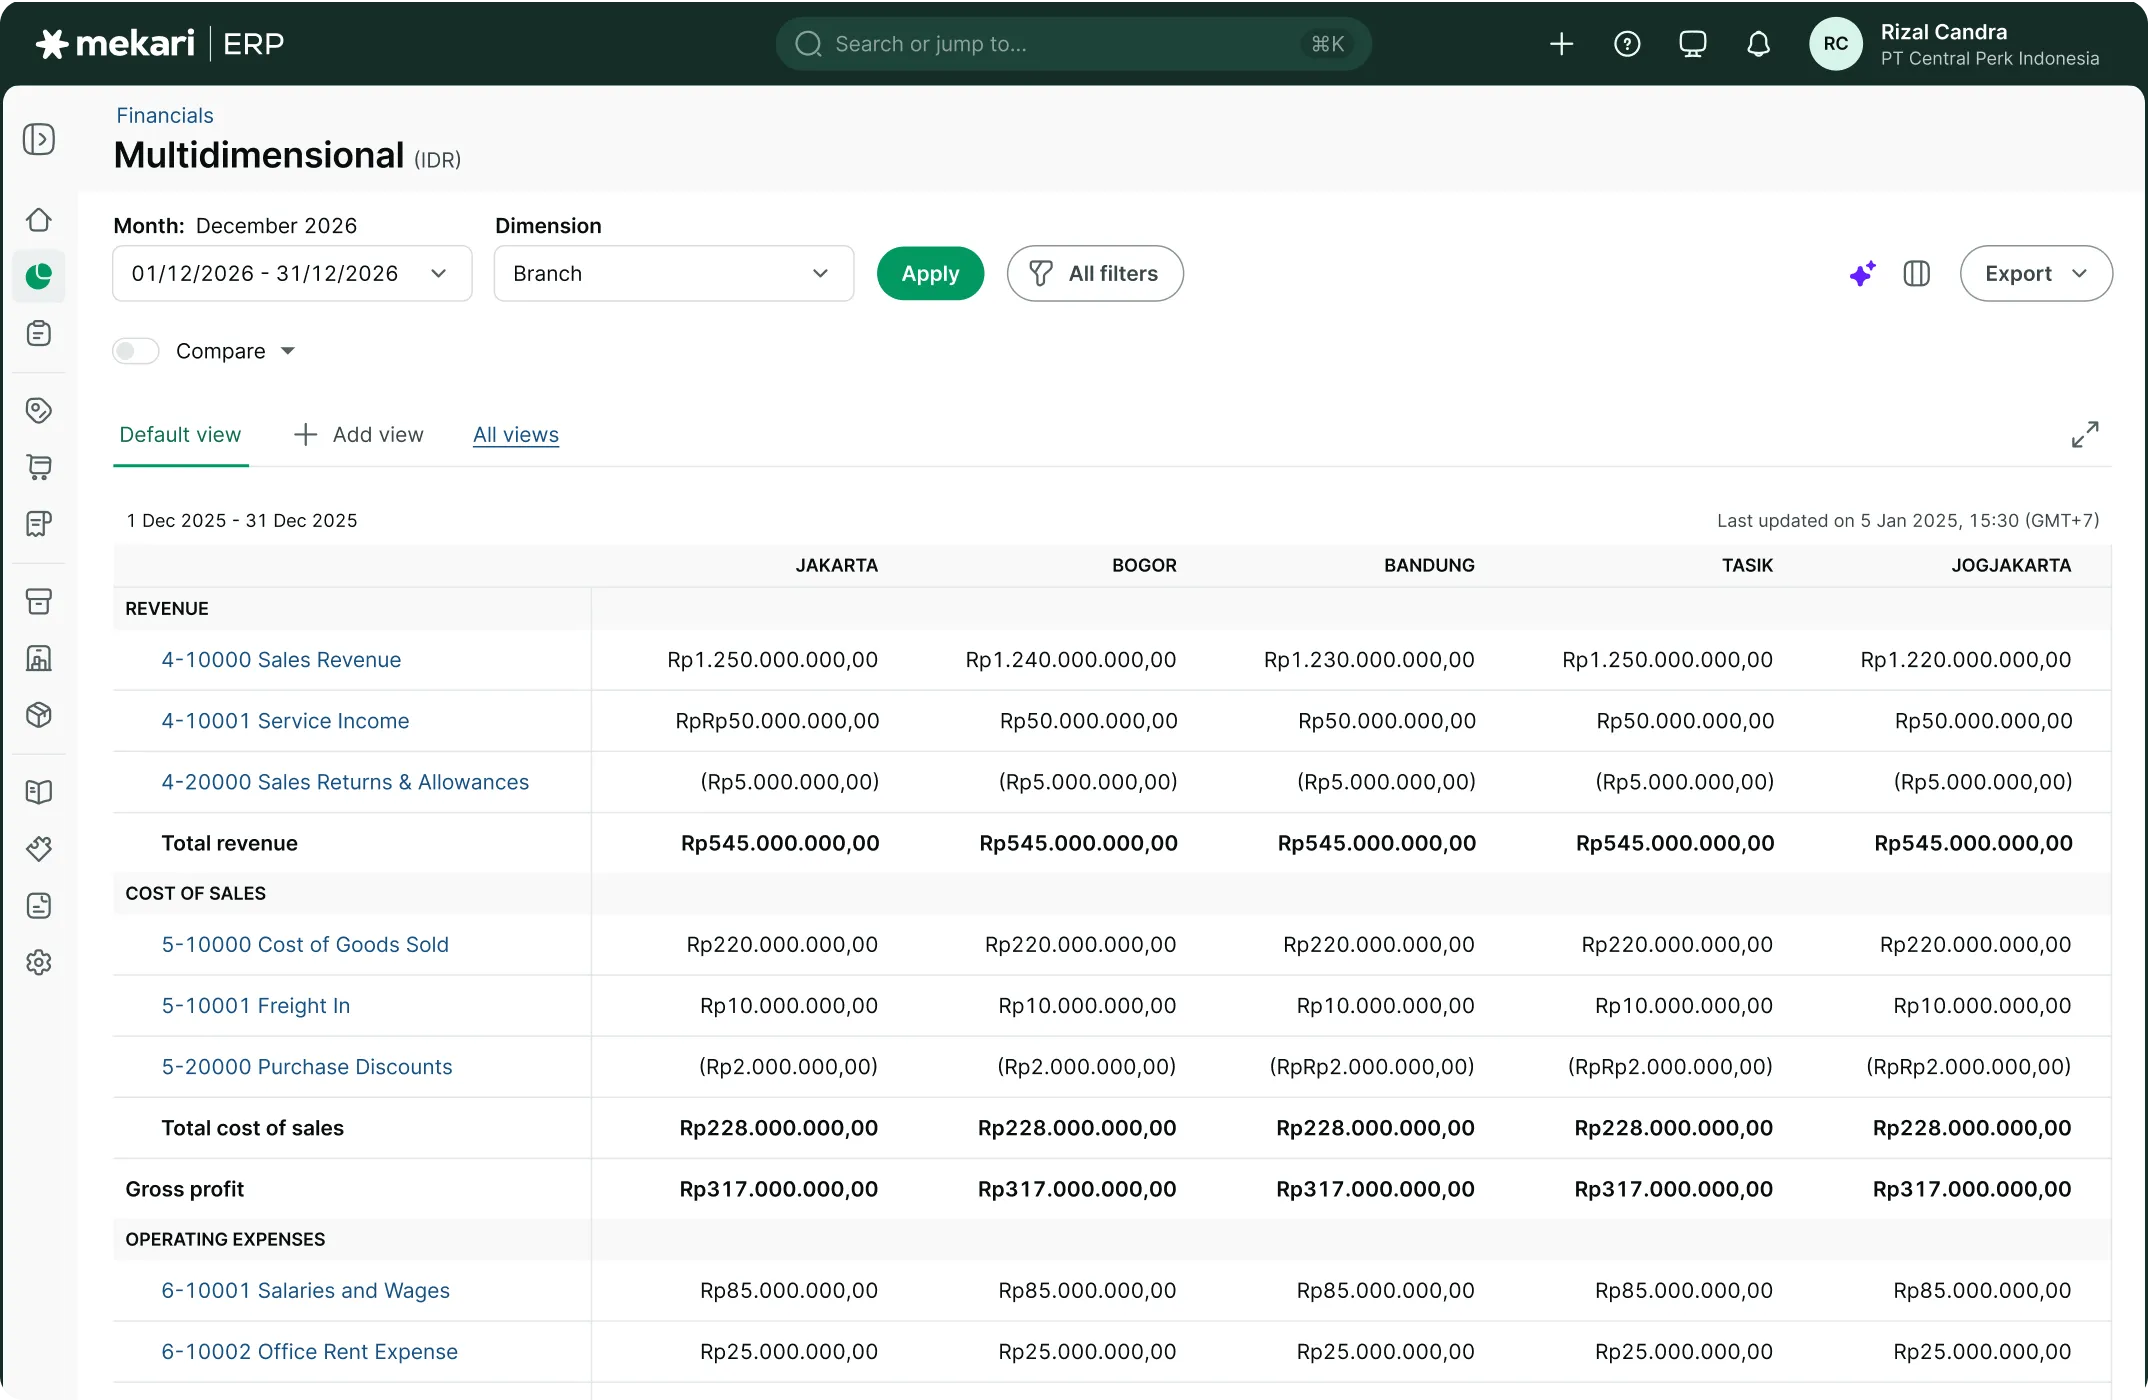Open the Rizal Candra profile avatar

1836,44
